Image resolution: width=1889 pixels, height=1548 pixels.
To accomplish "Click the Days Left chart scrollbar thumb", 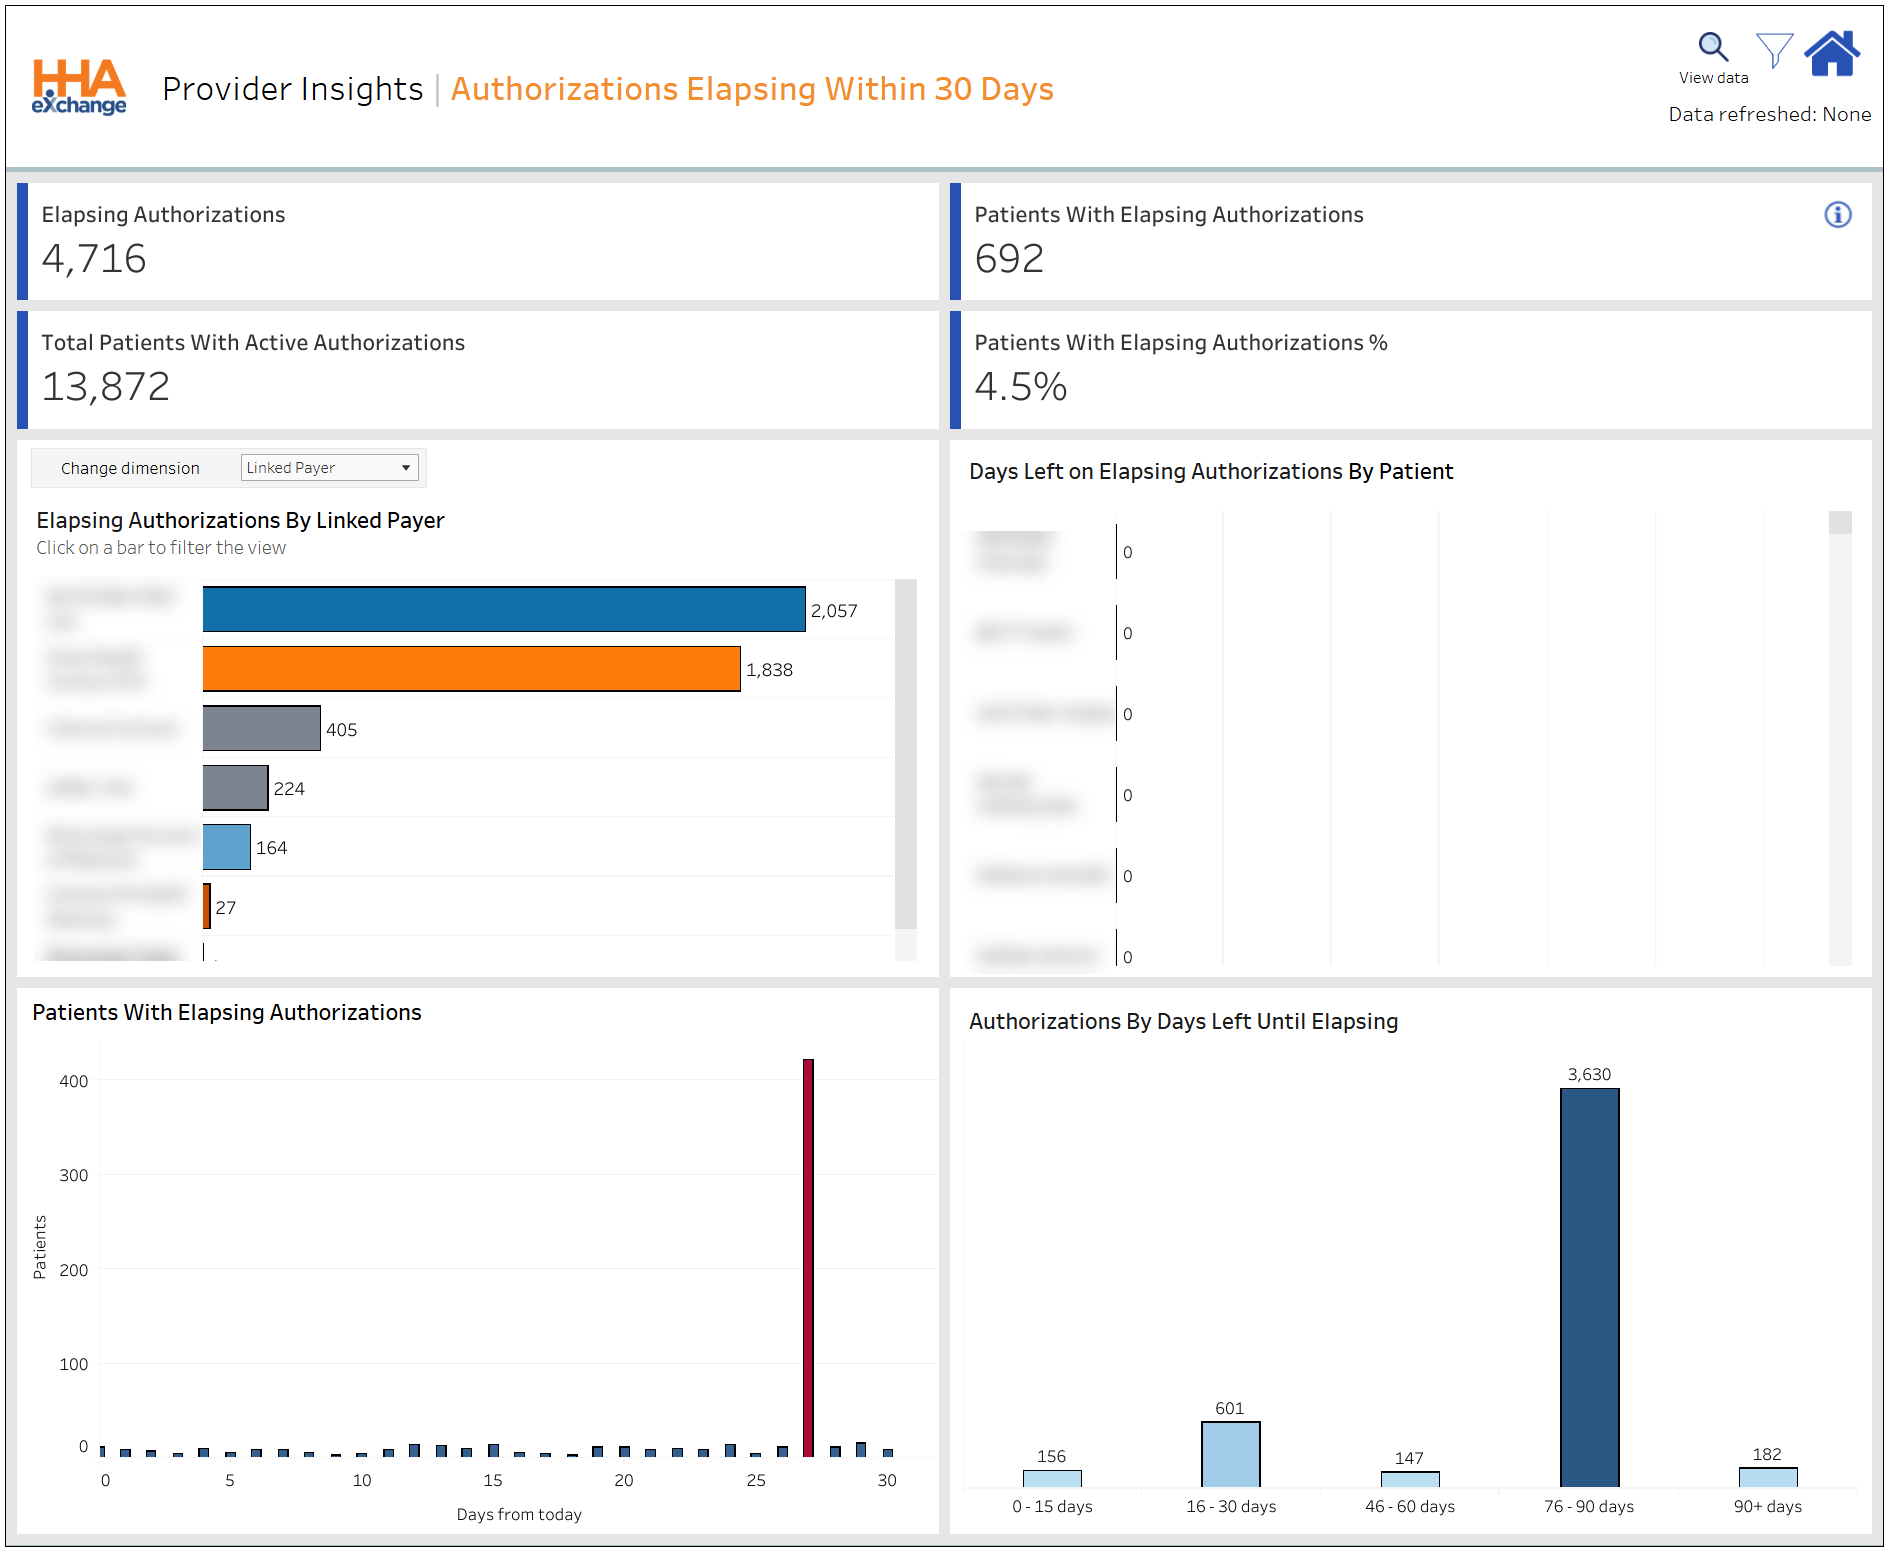I will pyautogui.click(x=1839, y=523).
